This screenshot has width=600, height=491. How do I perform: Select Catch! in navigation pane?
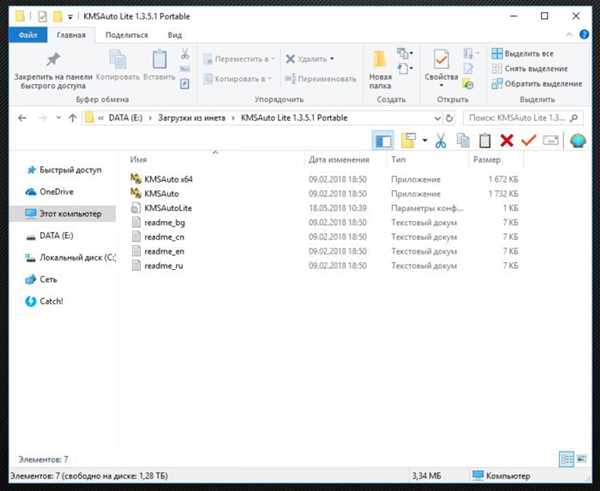pyautogui.click(x=44, y=301)
